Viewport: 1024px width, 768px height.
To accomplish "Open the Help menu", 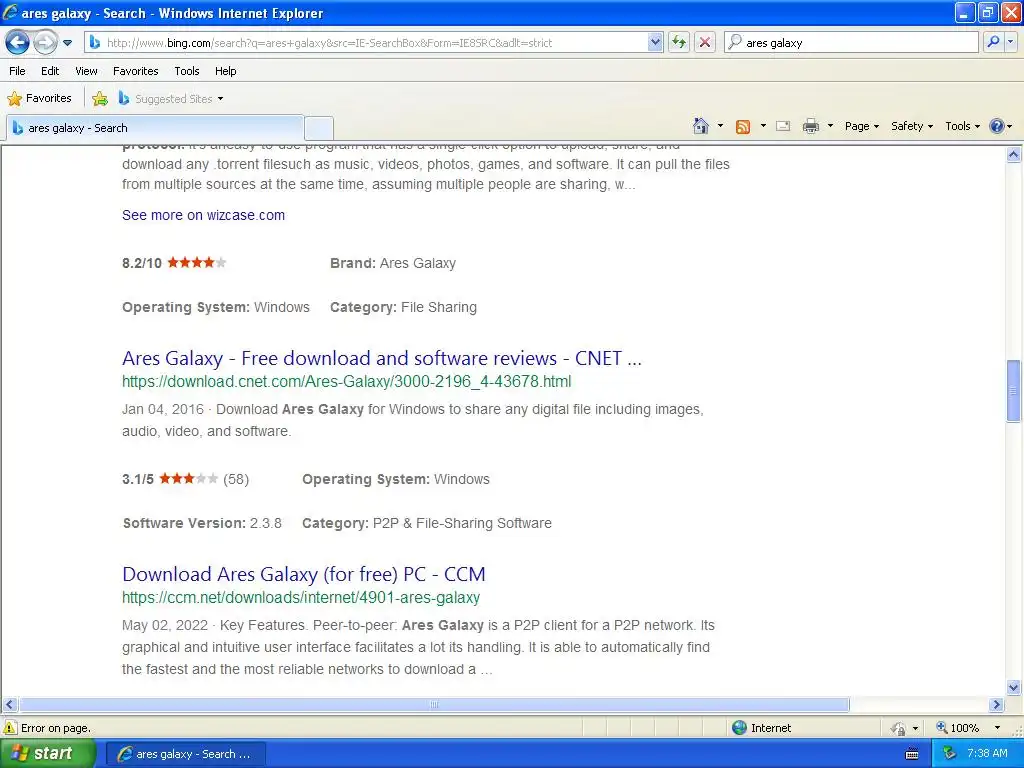I will pyautogui.click(x=225, y=71).
